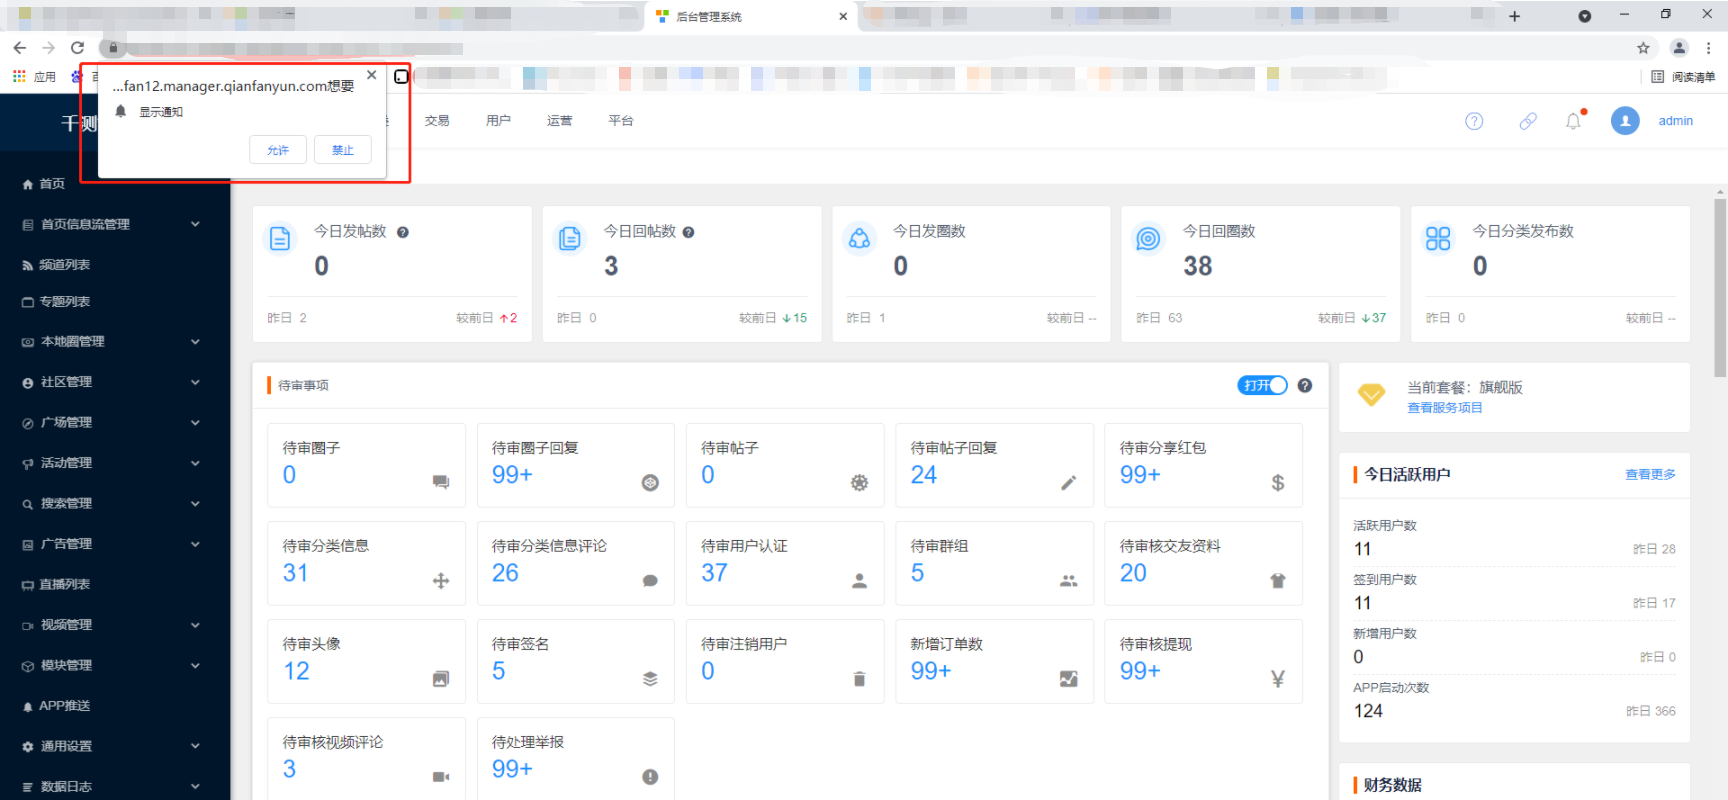Open the 待审分类信息 31 card
Viewport: 1728px width, 800px height.
pos(366,563)
